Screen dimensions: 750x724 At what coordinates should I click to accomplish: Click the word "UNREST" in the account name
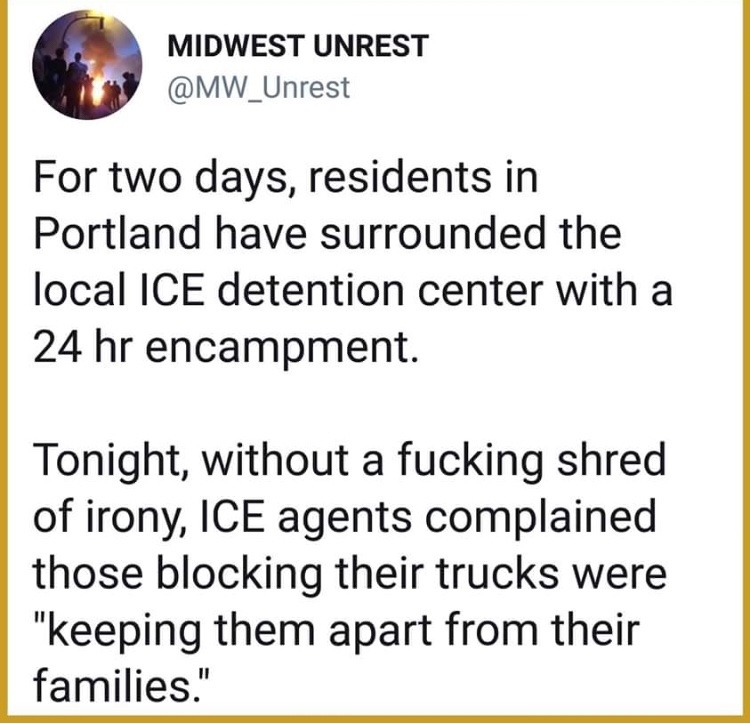[370, 46]
